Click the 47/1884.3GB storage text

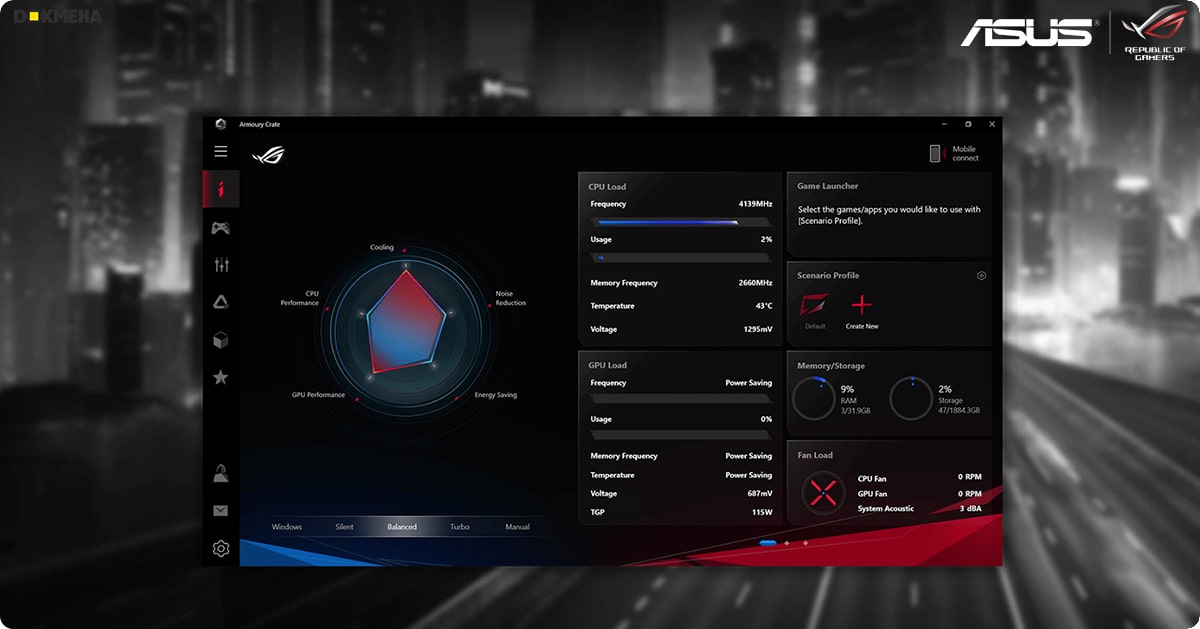click(x=959, y=410)
